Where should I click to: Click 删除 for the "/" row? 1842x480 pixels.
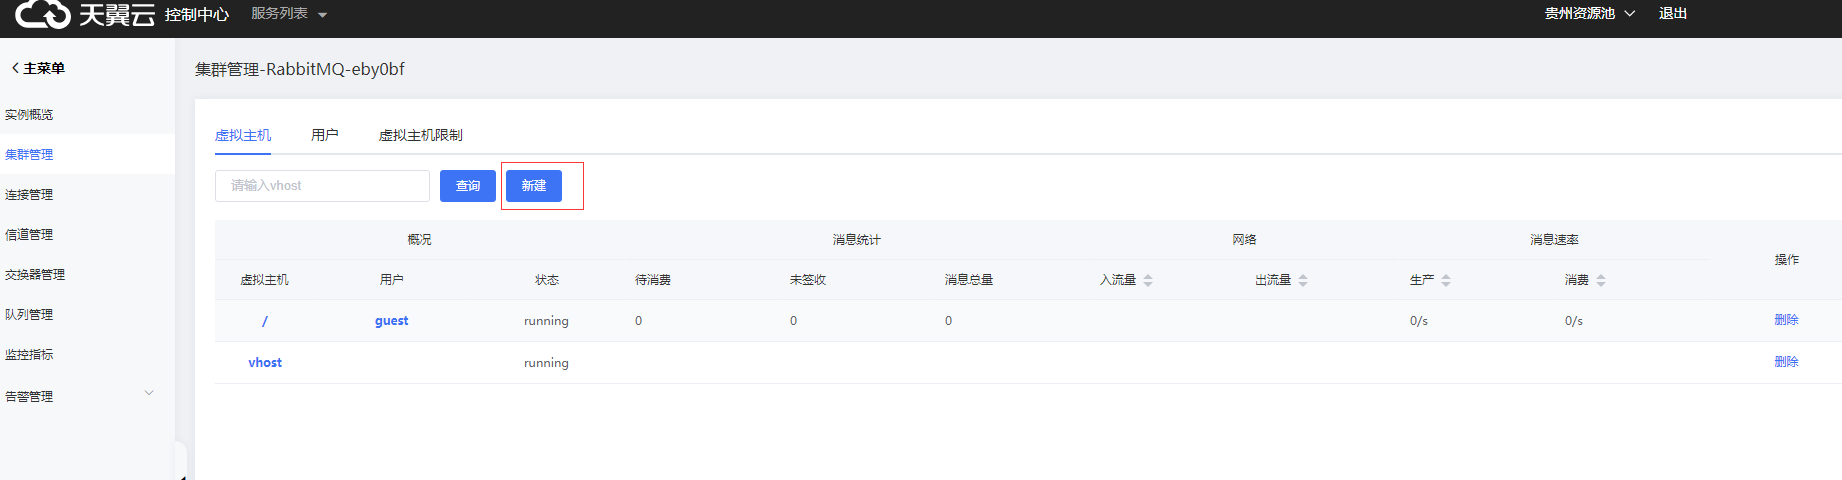[1786, 320]
